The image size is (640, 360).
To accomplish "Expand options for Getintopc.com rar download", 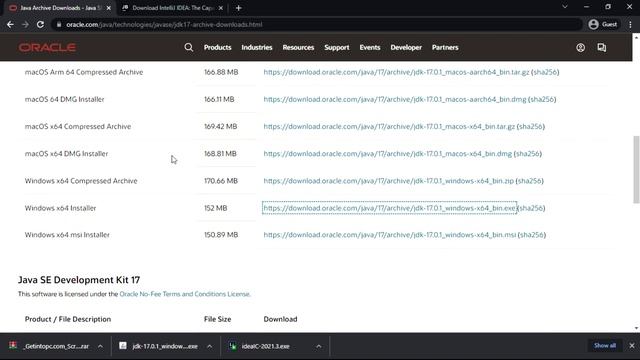I will [x=100, y=346].
